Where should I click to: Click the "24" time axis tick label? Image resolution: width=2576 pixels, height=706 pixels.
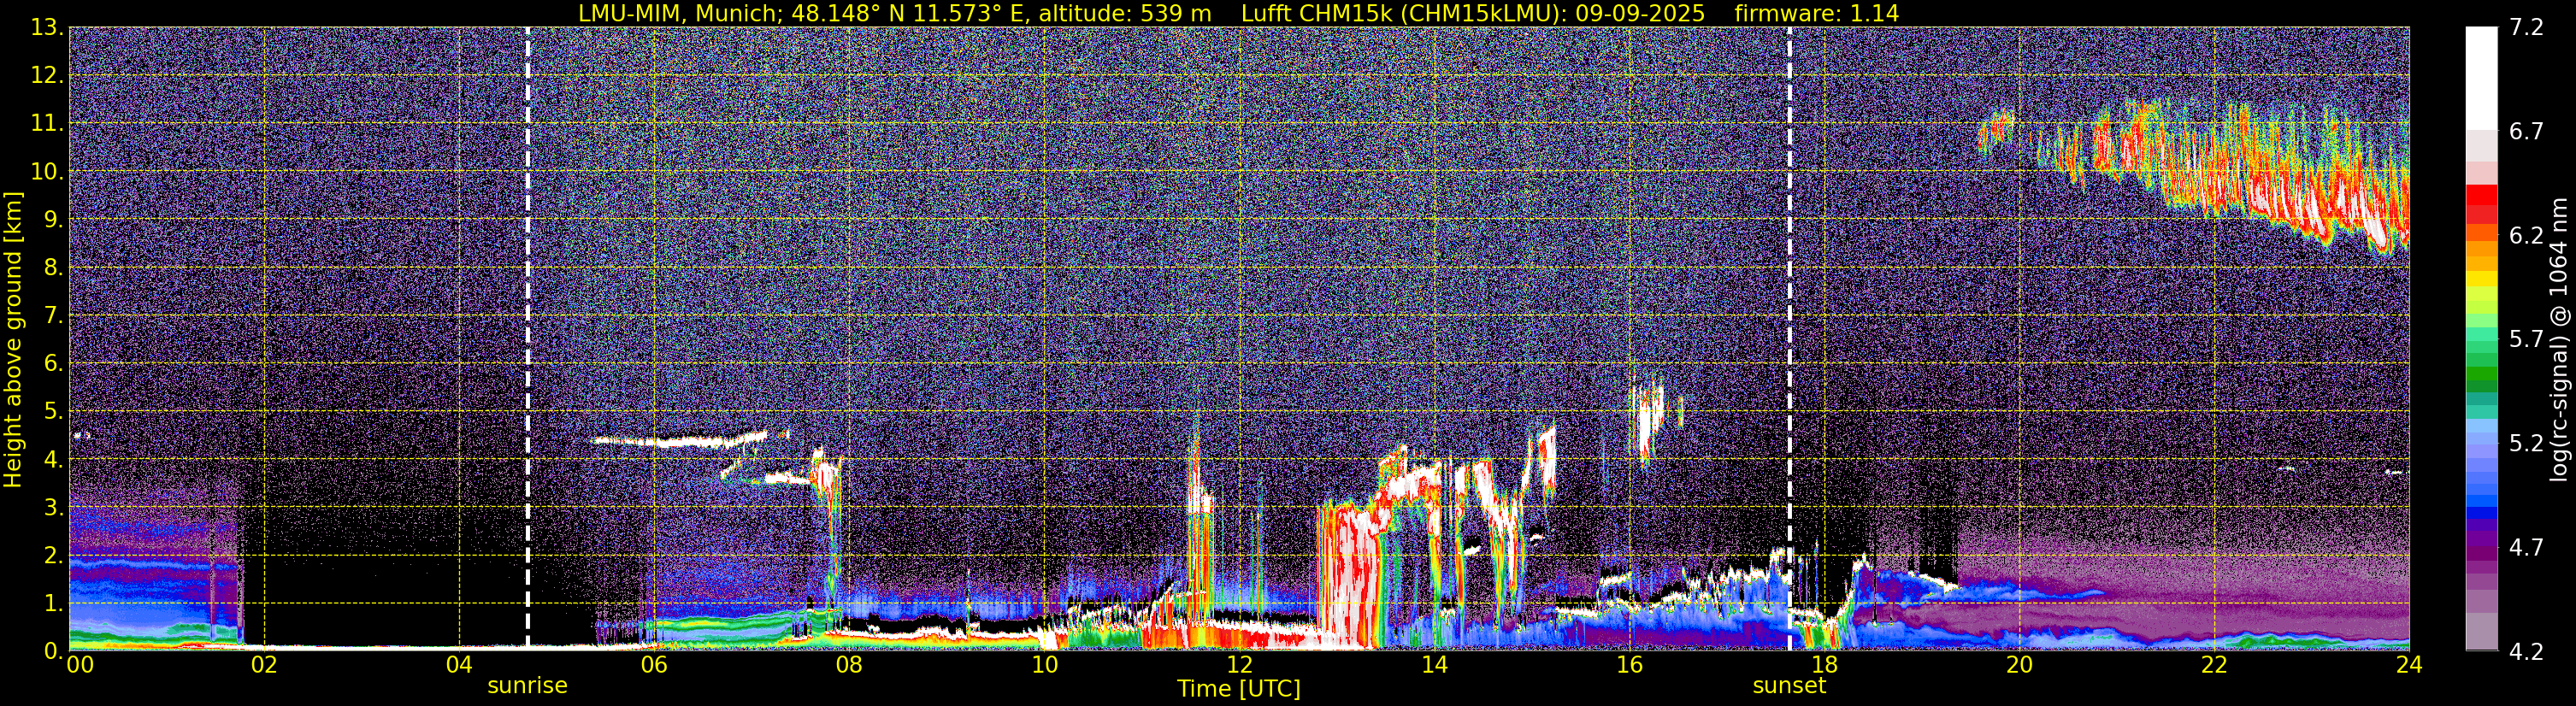coord(2409,666)
